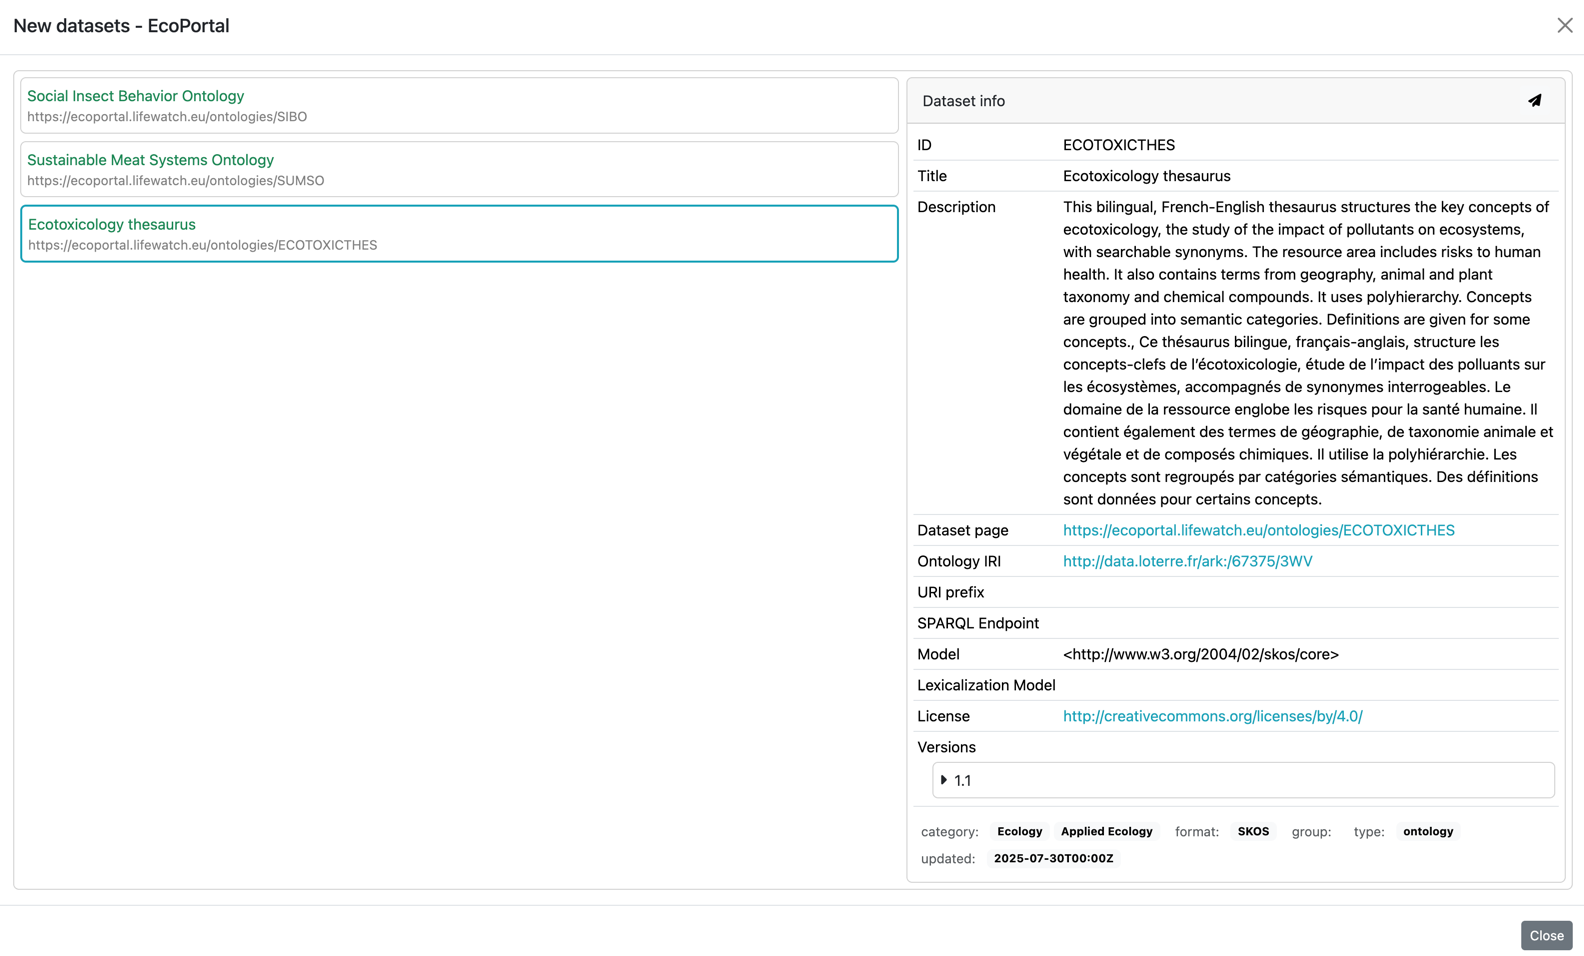Click the Title value Ecotoxicology thesaurus
The image size is (1584, 956).
[x=1147, y=176]
